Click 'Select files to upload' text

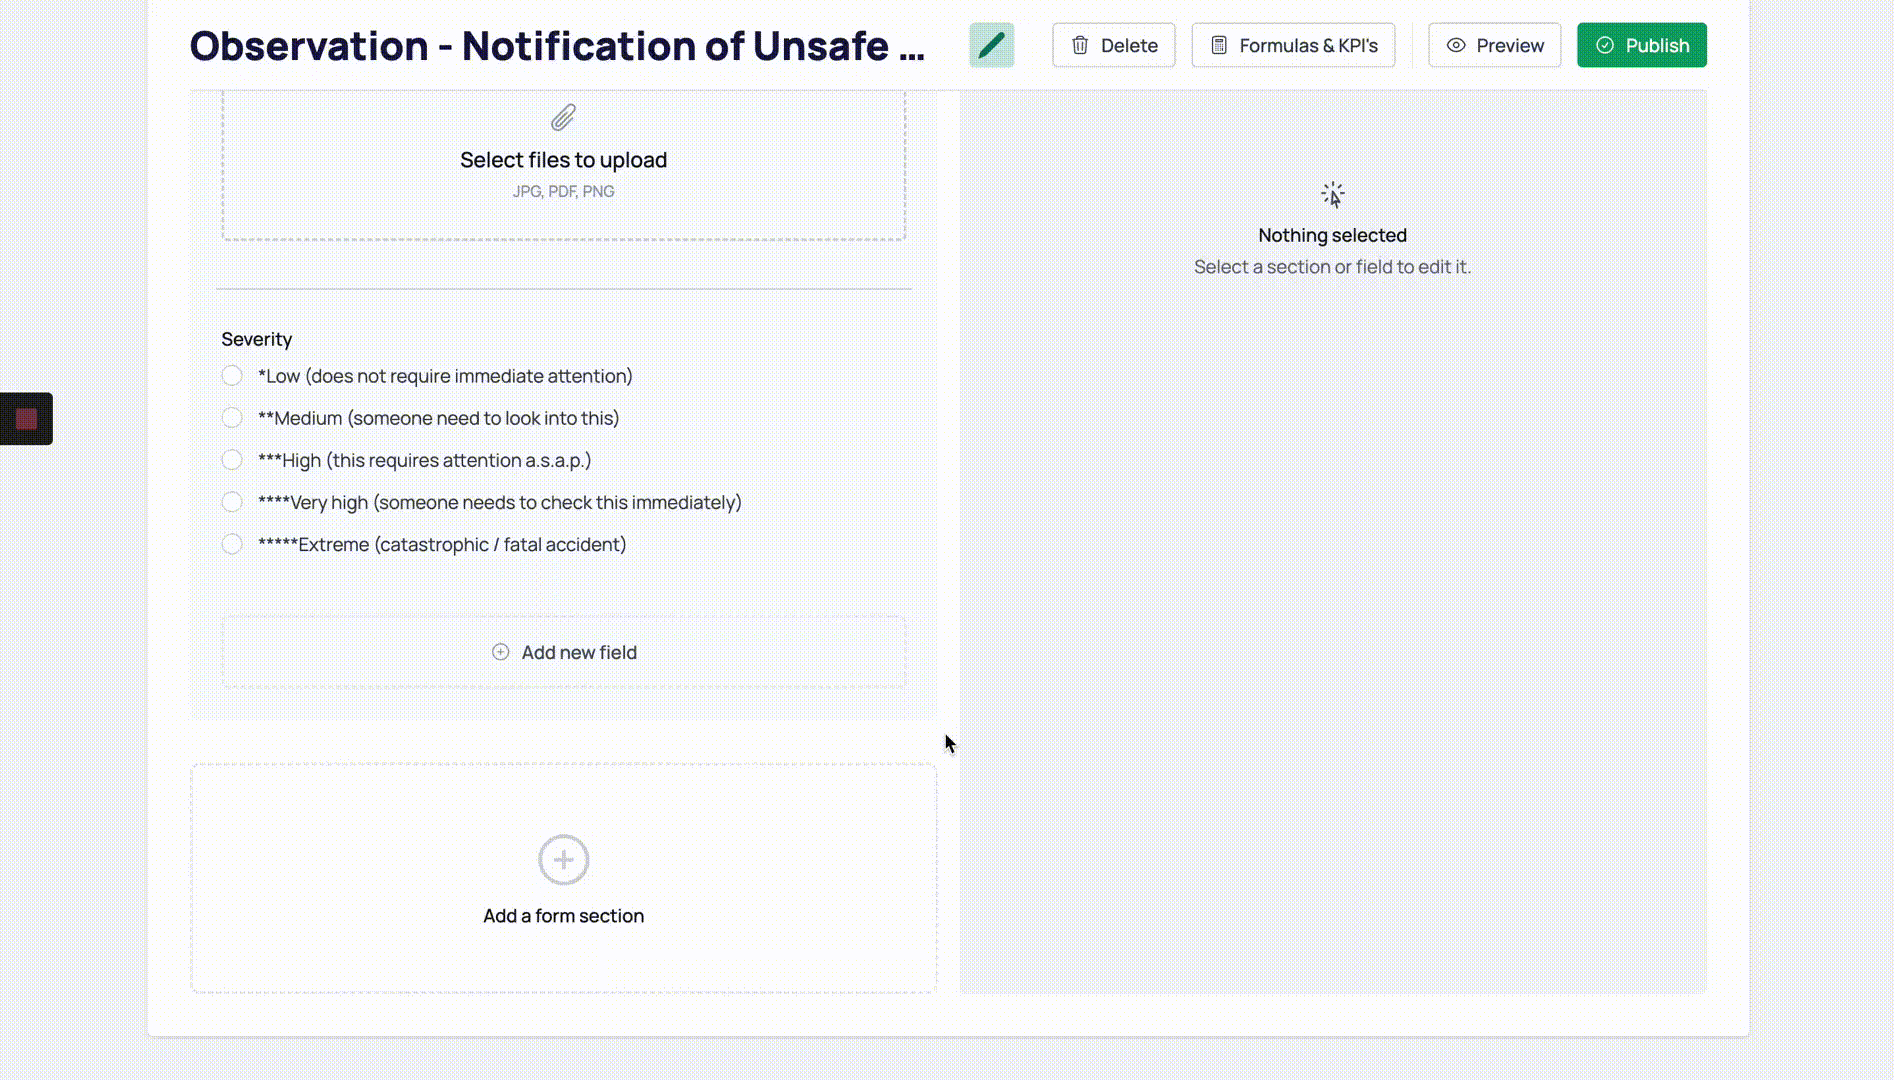(563, 160)
